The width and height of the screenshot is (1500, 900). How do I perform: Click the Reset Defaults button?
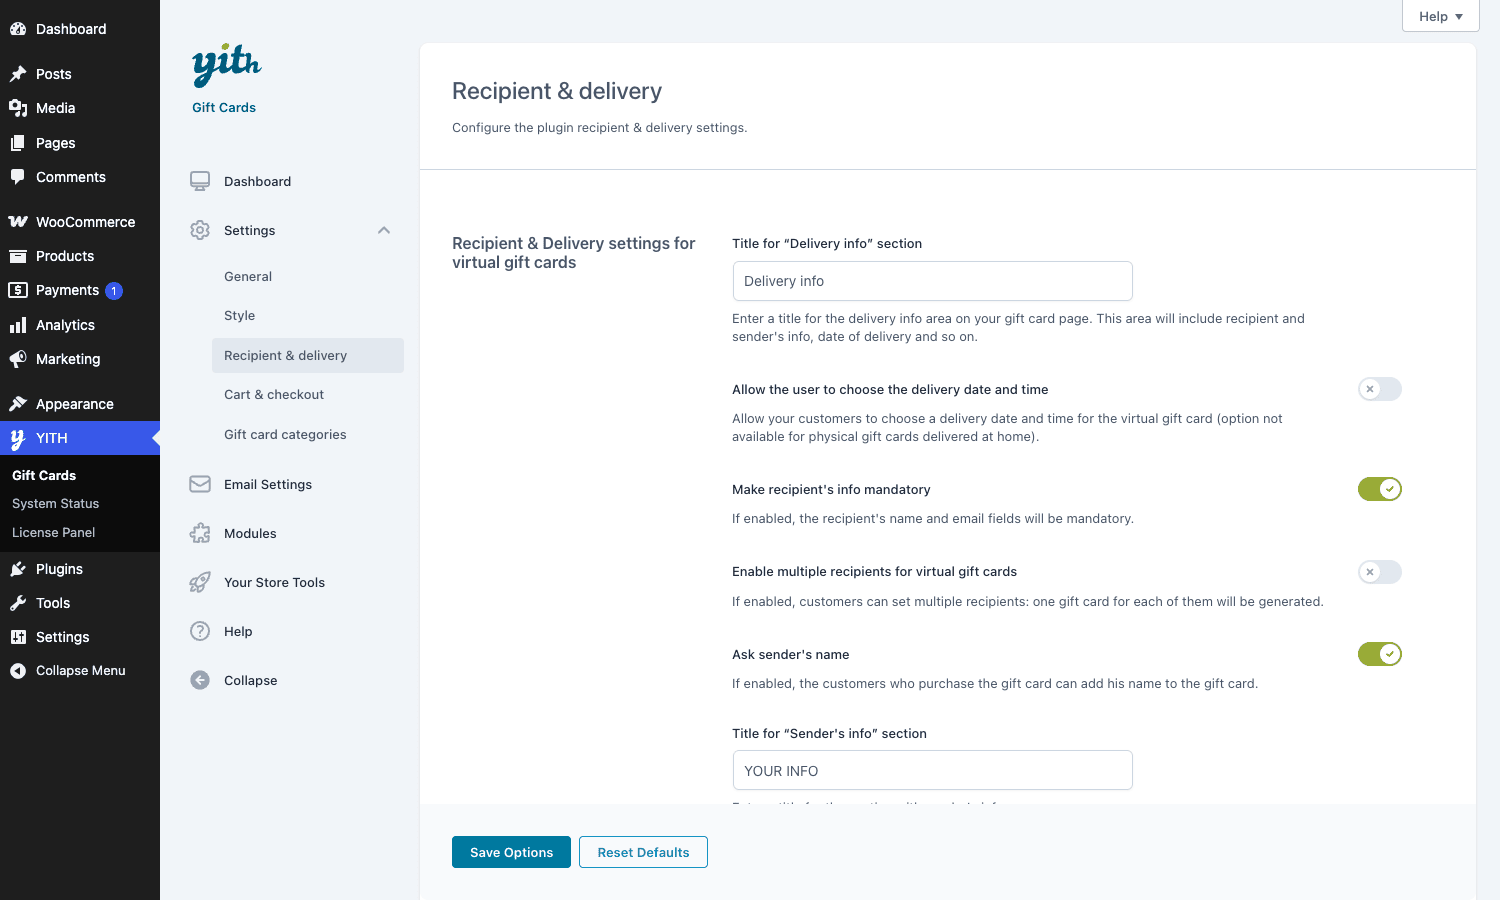coord(643,852)
